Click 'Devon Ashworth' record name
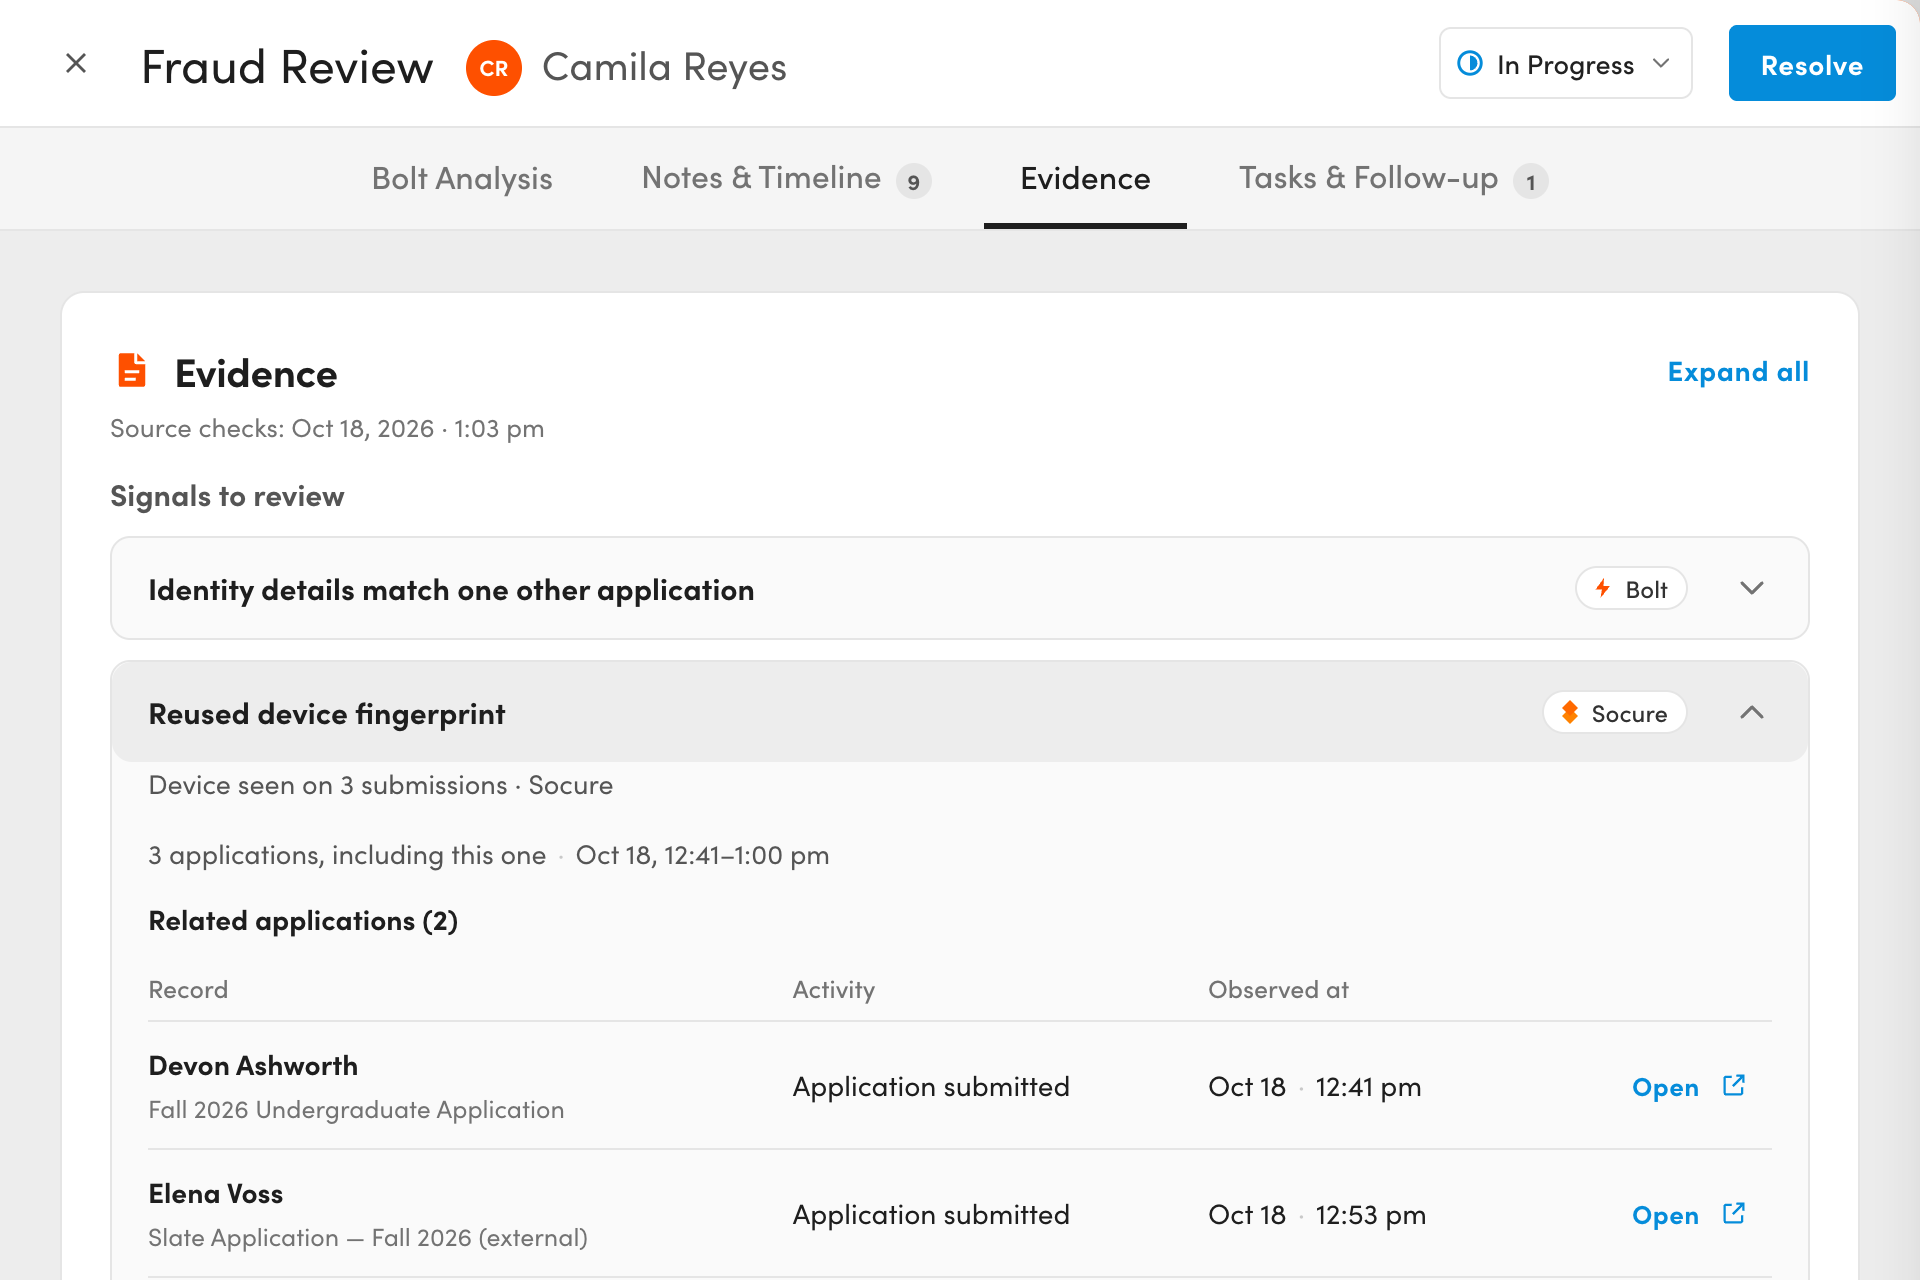Screen dimensions: 1920x1280 click(x=253, y=1066)
